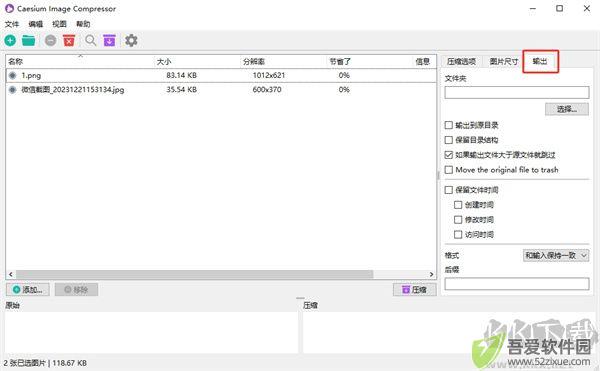The image size is (600, 371).
Task: Check the 创建时间 option
Action: coord(458,205)
